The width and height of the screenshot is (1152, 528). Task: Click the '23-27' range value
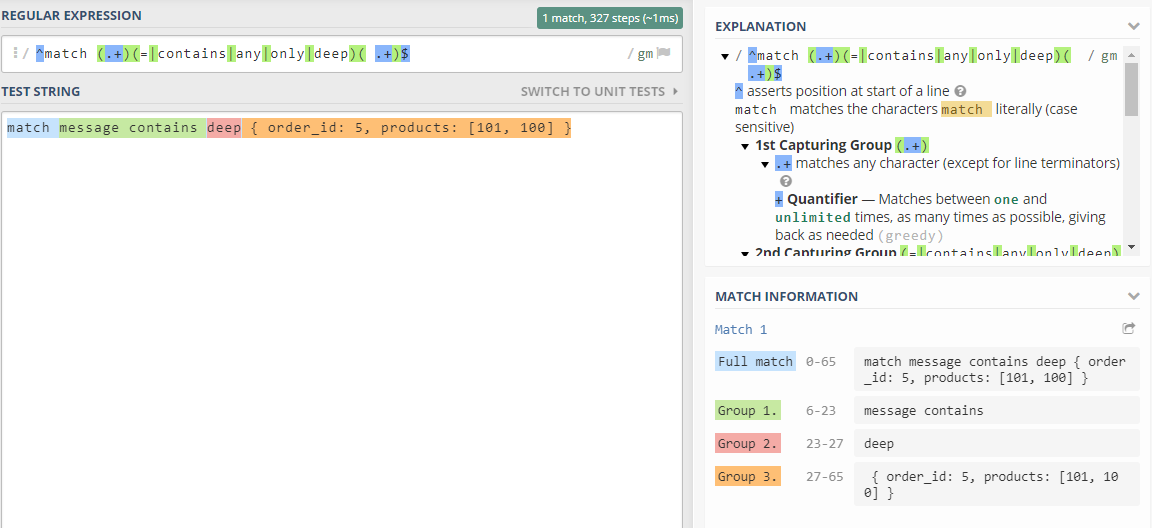[824, 444]
